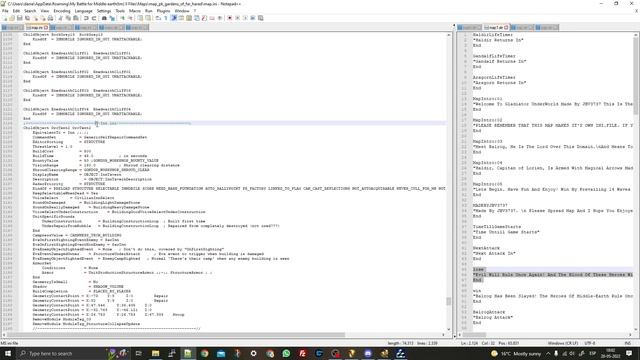Image resolution: width=640 pixels, height=360 pixels.
Task: Save the current file via toolbar
Action: click(20, 18)
